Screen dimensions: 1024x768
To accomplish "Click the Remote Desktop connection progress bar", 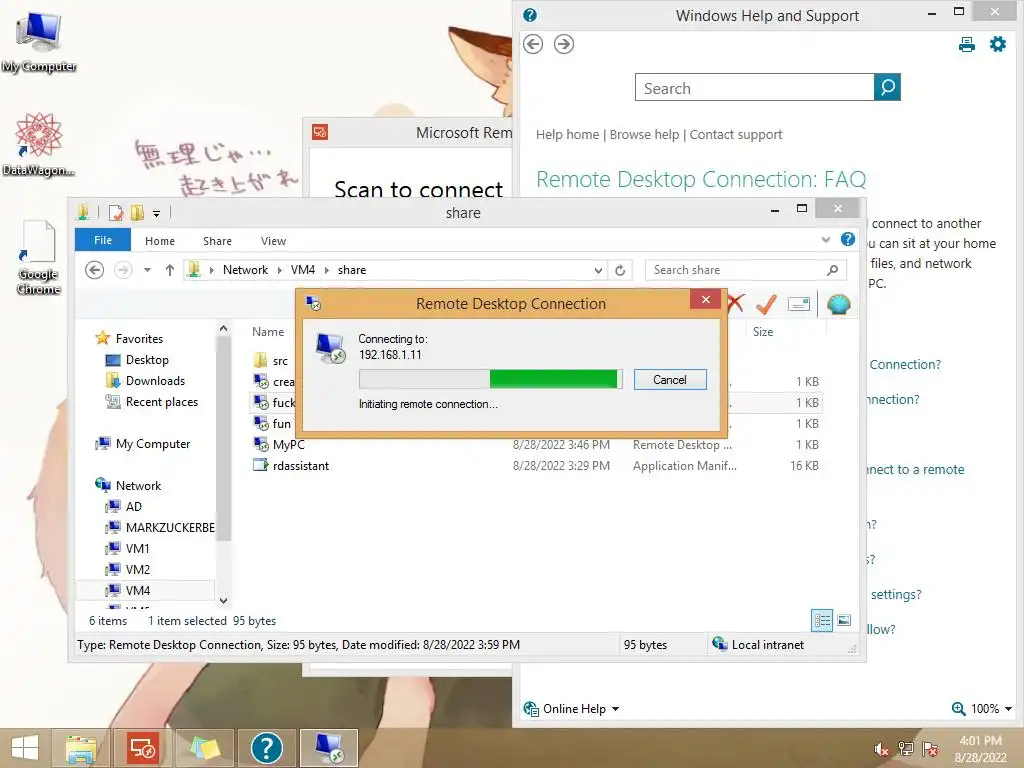I will point(490,379).
